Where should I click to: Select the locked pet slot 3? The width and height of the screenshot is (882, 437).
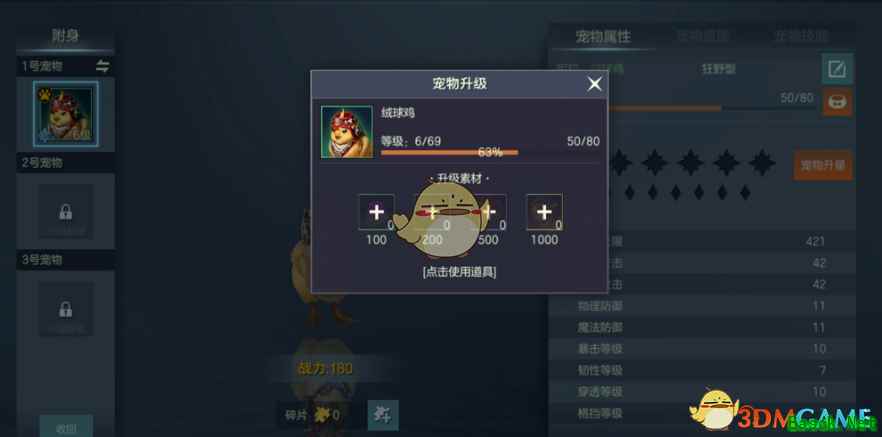[66, 309]
